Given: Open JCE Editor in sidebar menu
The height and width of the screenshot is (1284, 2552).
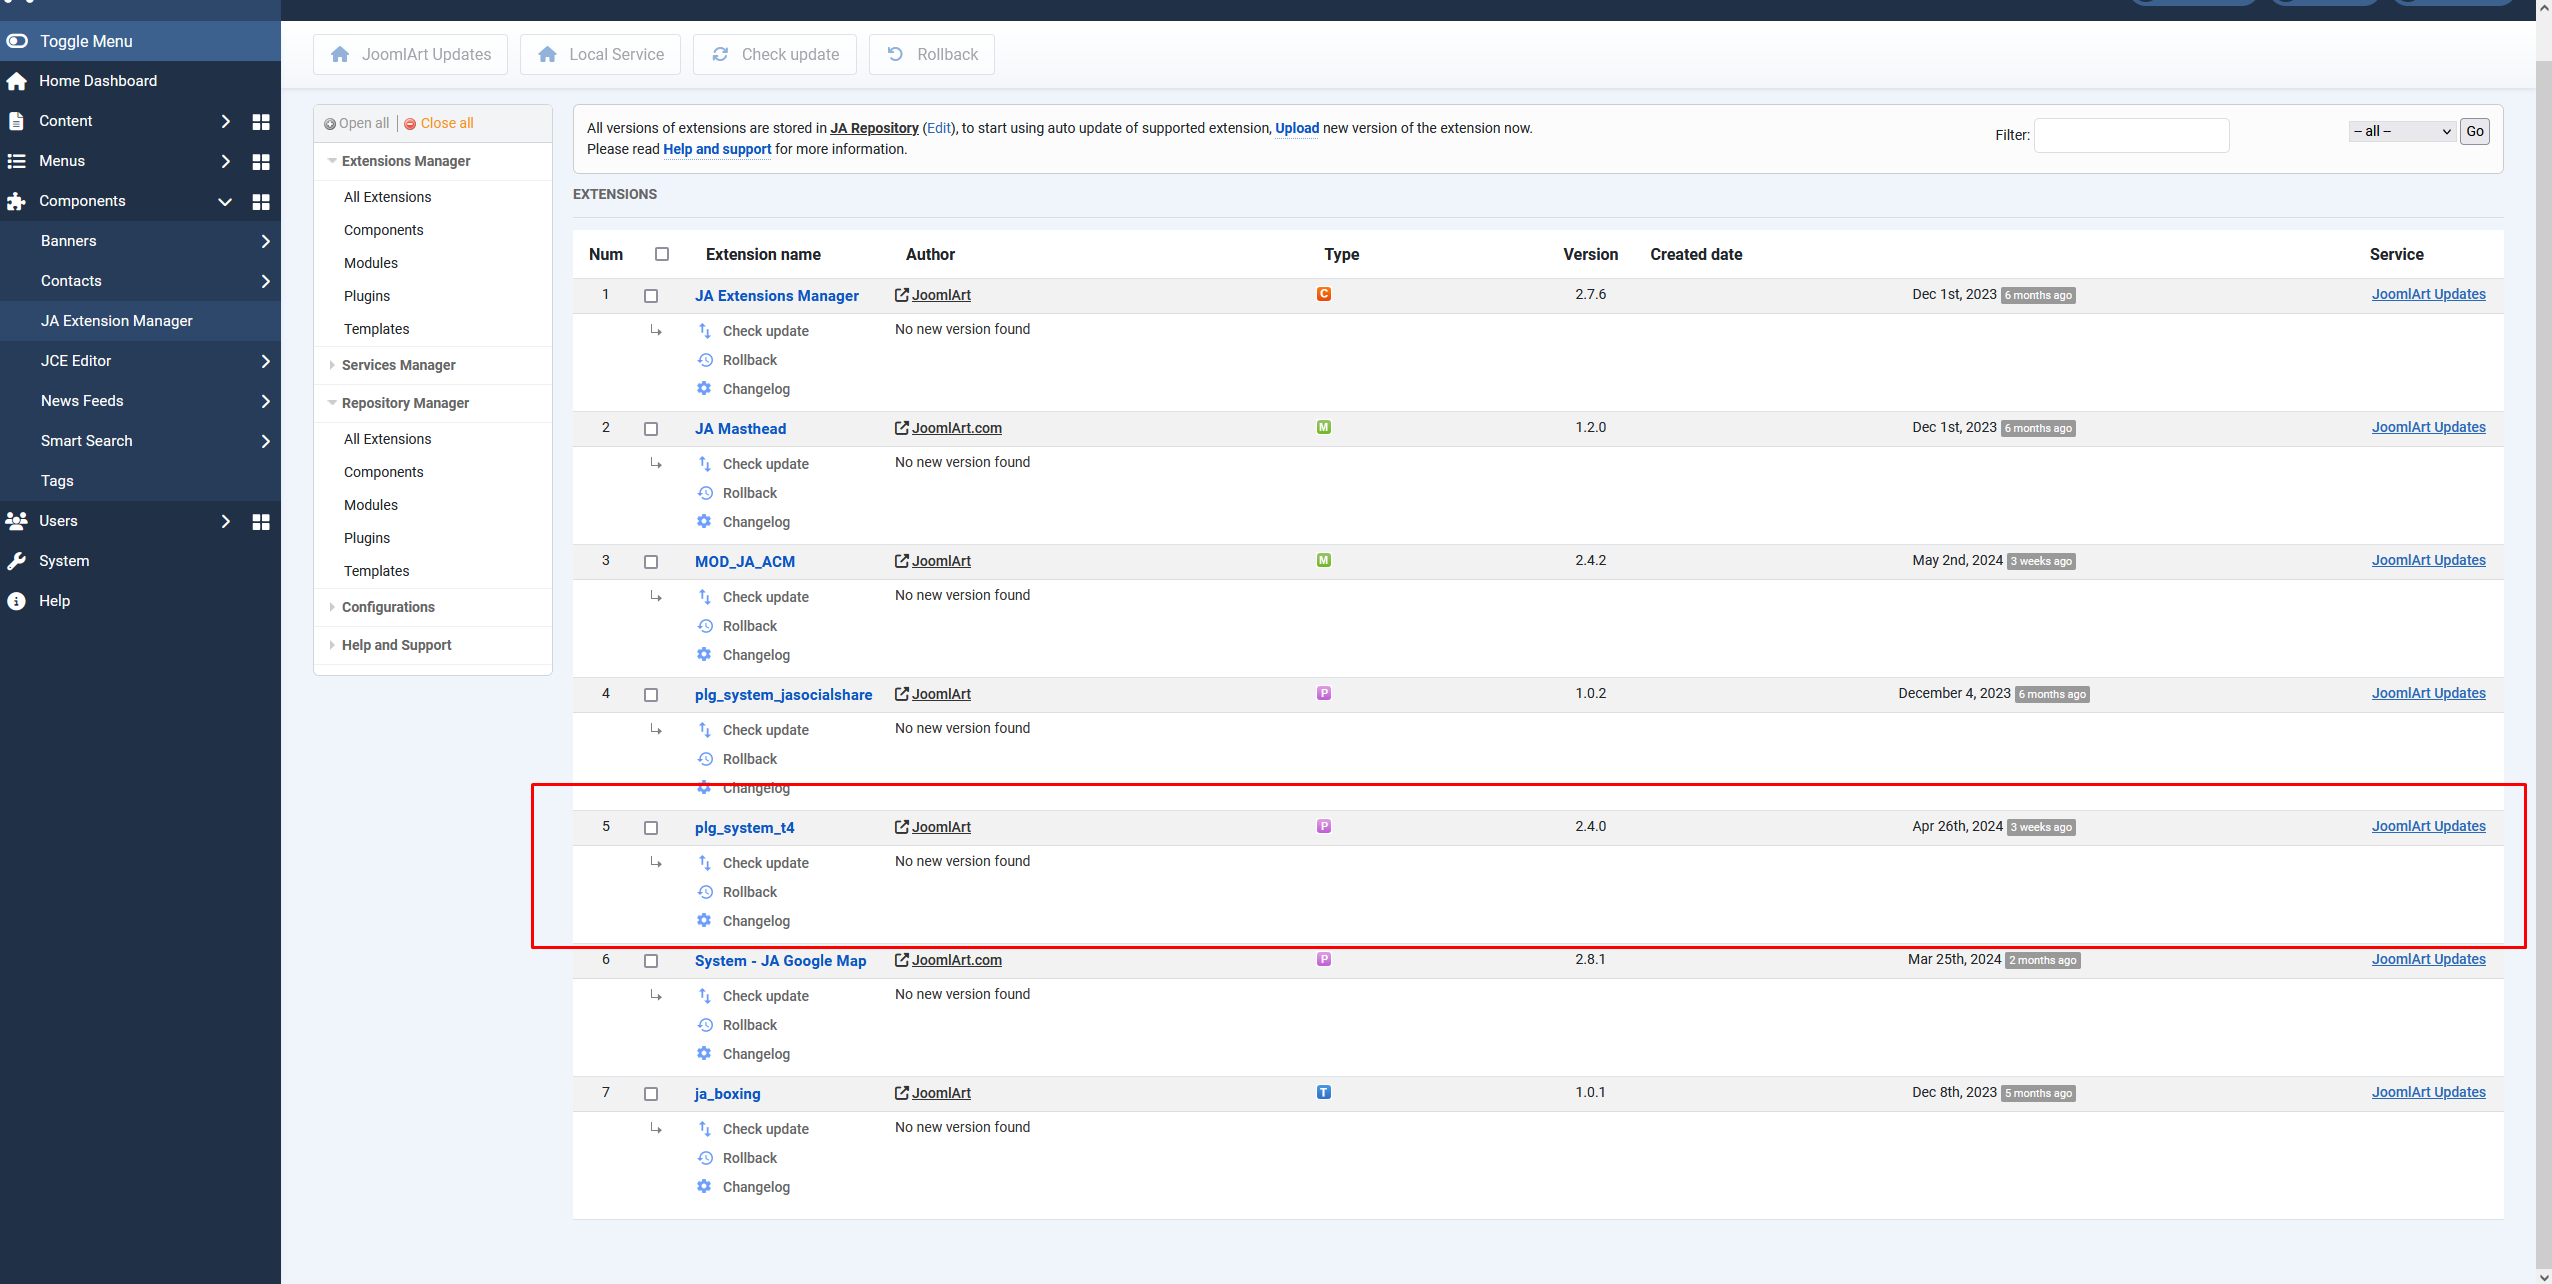Looking at the screenshot, I should tap(76, 361).
